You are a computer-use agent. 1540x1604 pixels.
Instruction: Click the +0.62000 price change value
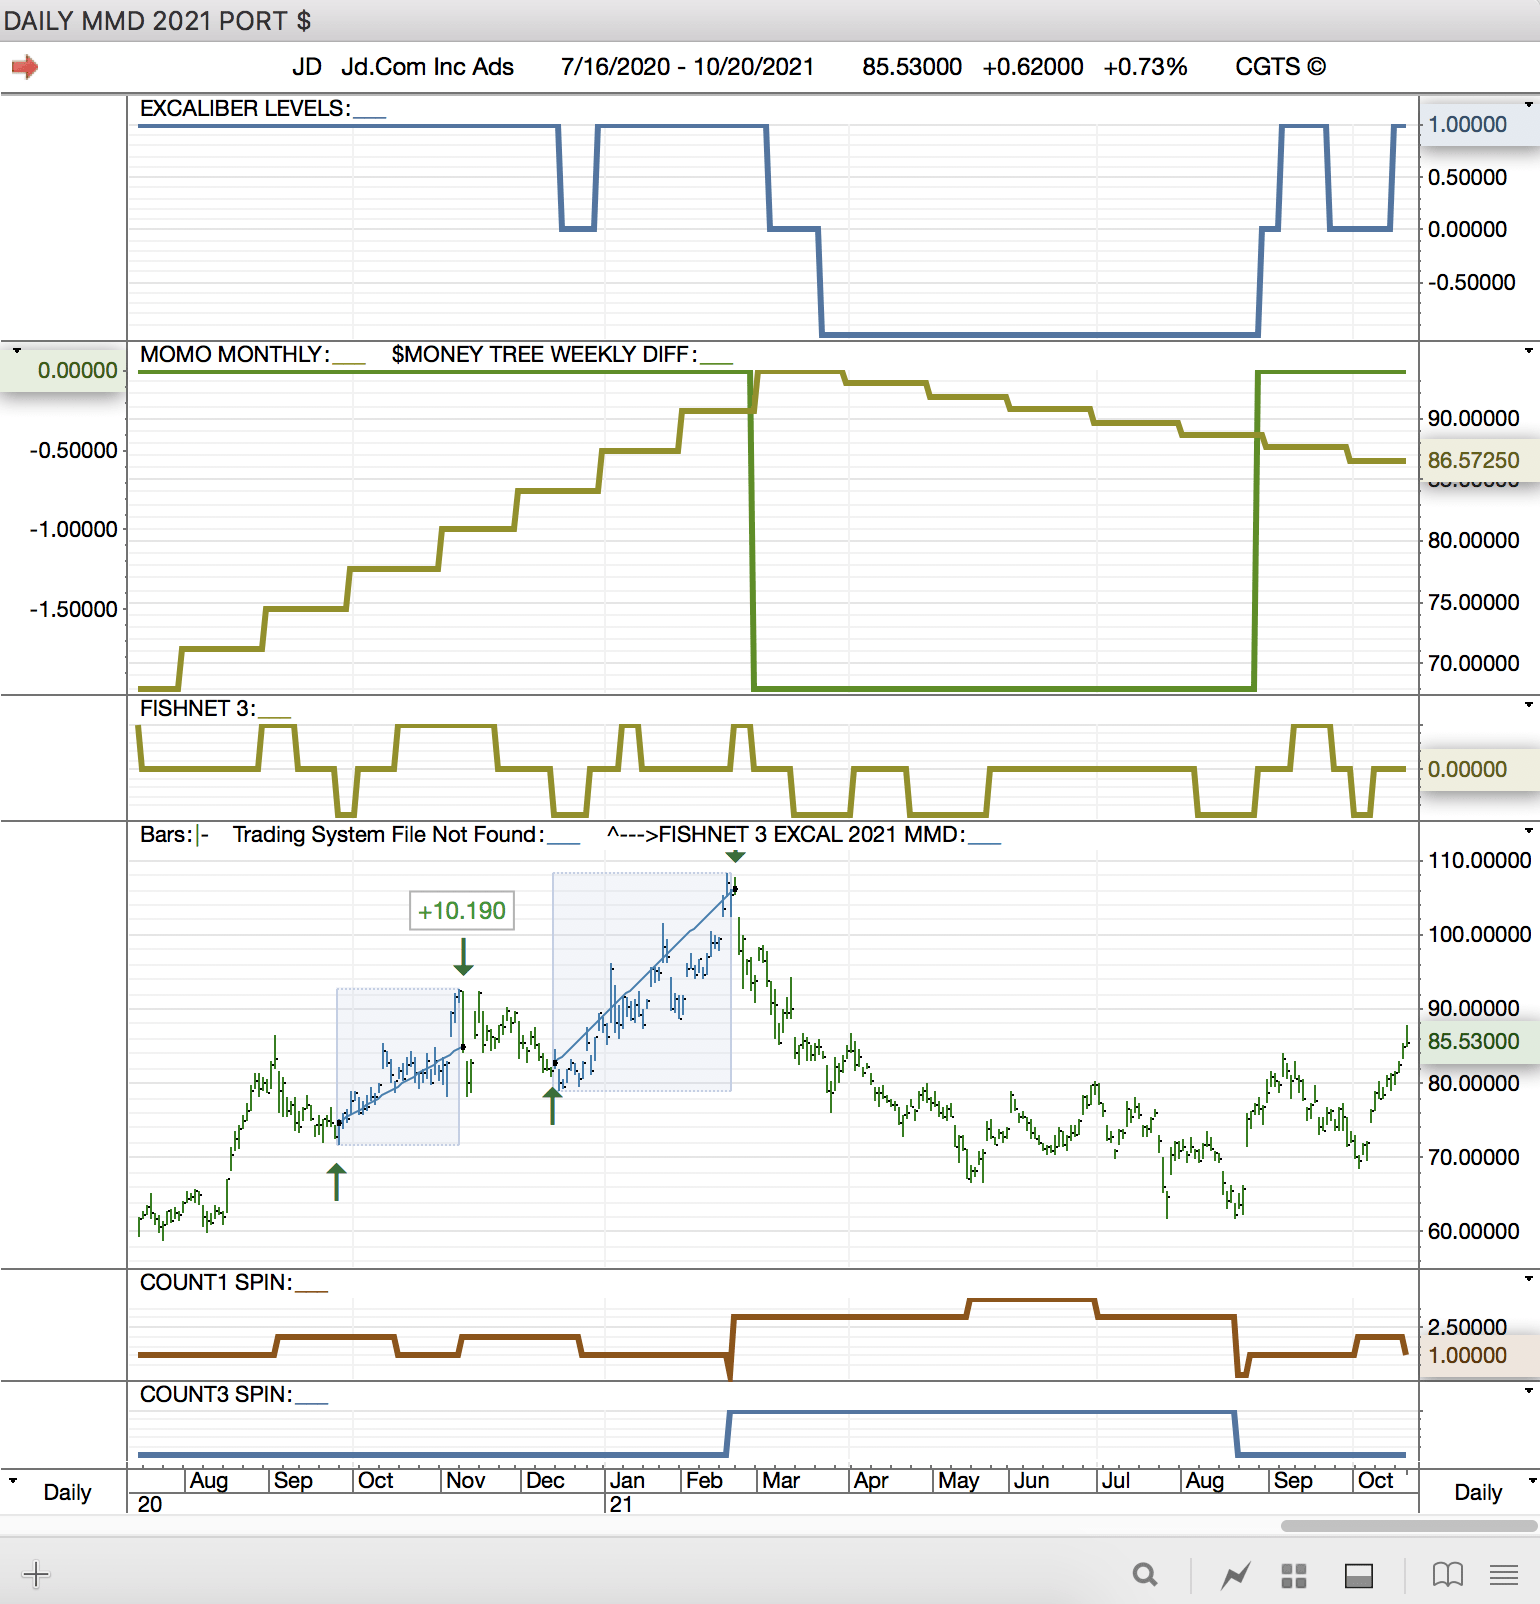click(1033, 67)
